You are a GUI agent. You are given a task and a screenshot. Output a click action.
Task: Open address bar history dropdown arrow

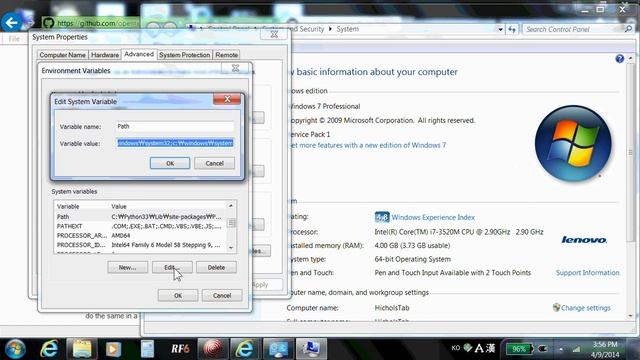click(500, 29)
